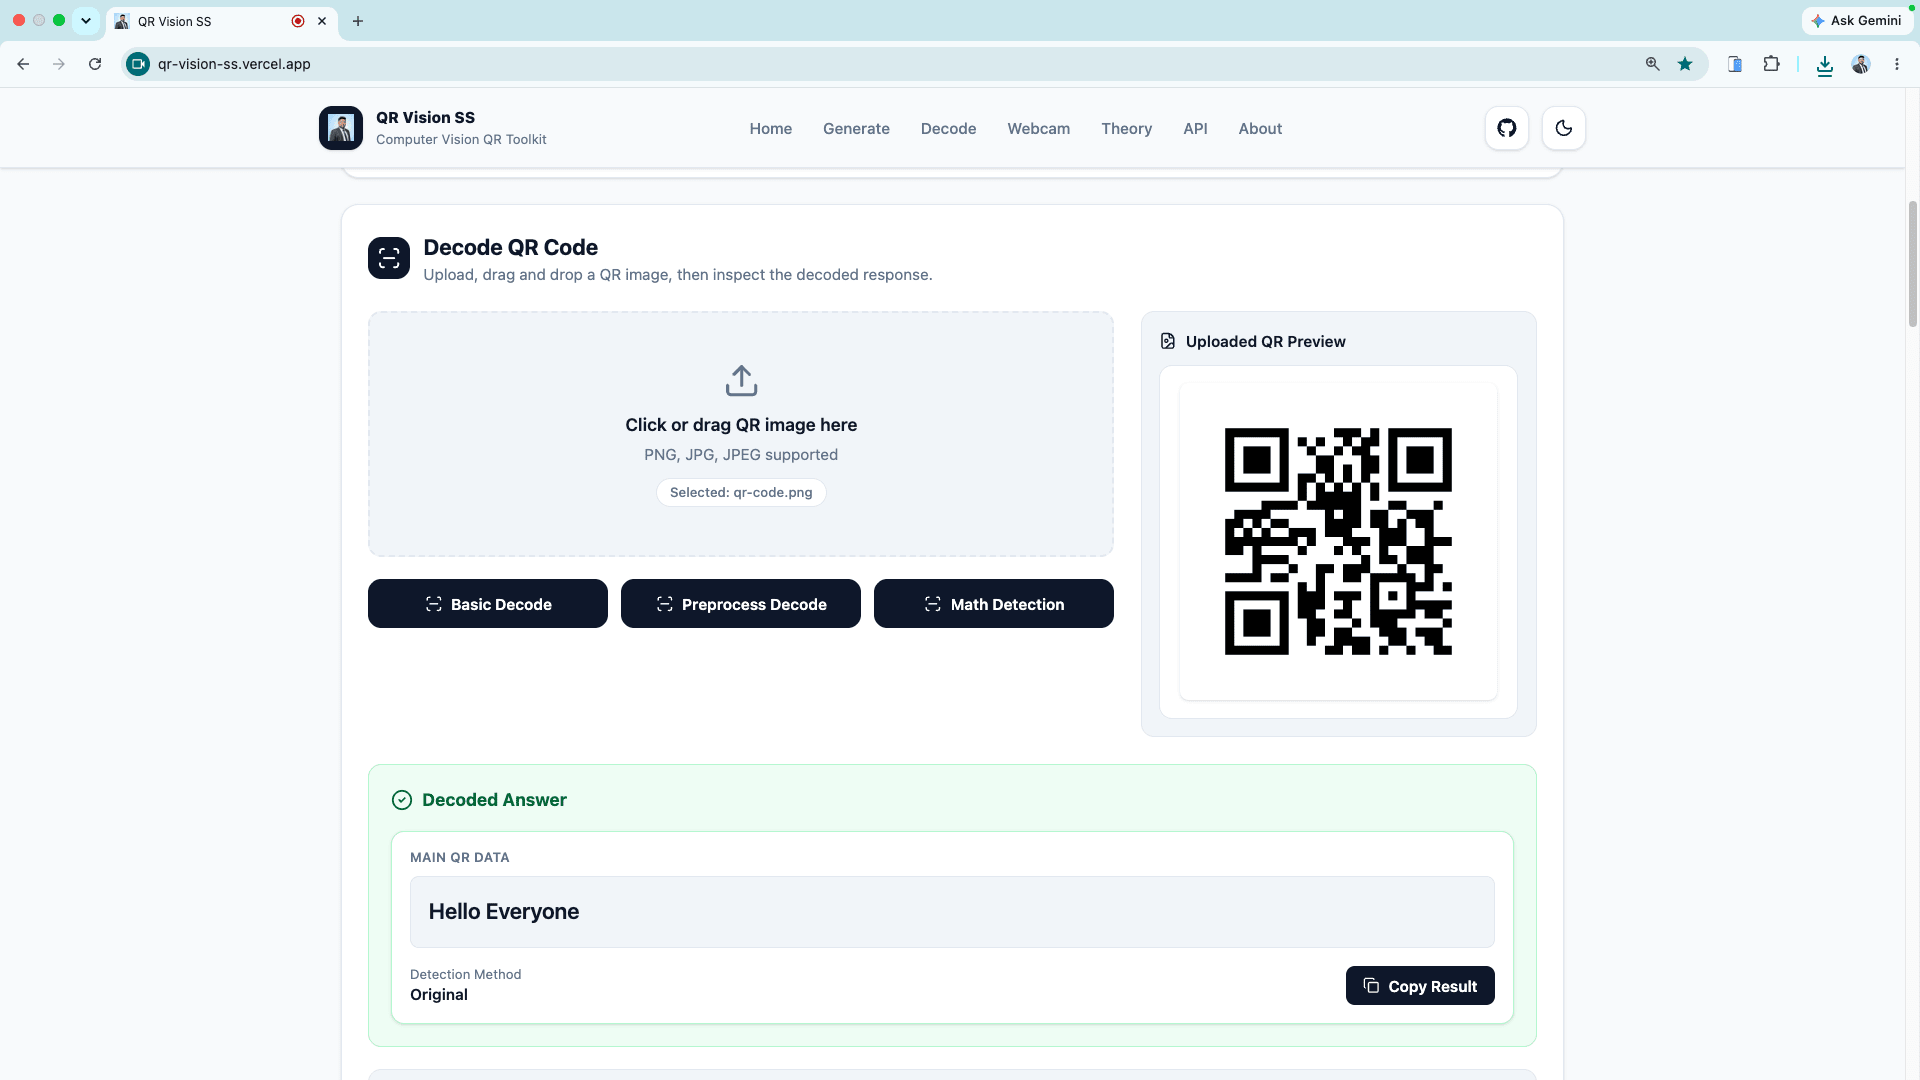
Task: Open Chrome three-dot menu
Action: pyautogui.click(x=1896, y=64)
